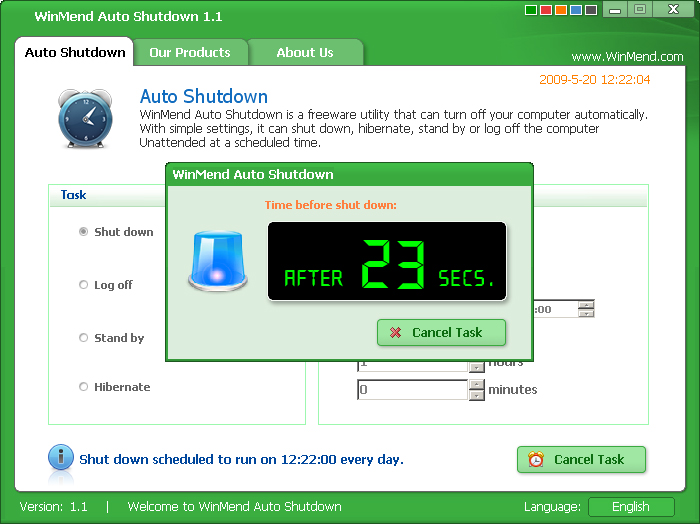Increase the minutes spinner value

tap(477, 385)
